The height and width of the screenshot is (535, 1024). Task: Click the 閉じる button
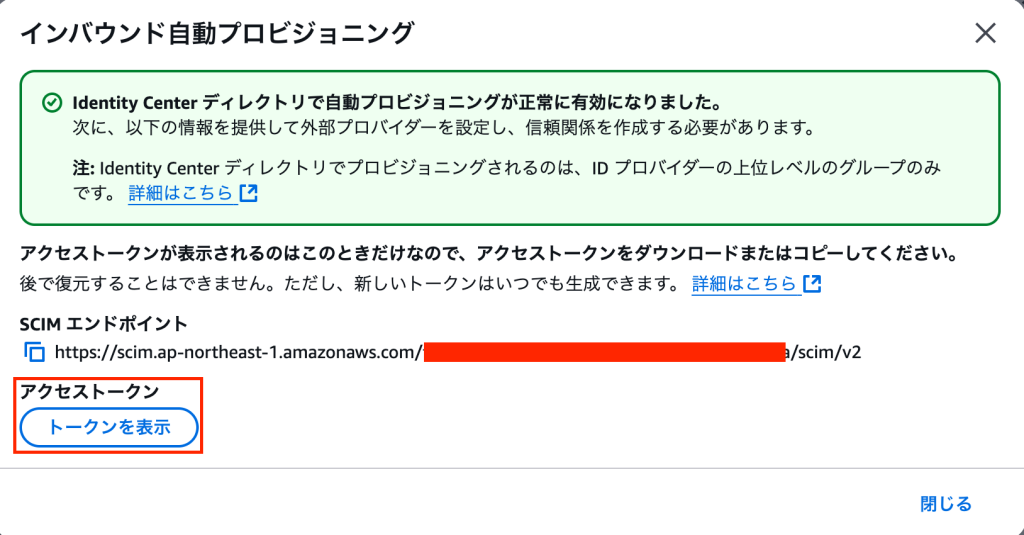(945, 504)
